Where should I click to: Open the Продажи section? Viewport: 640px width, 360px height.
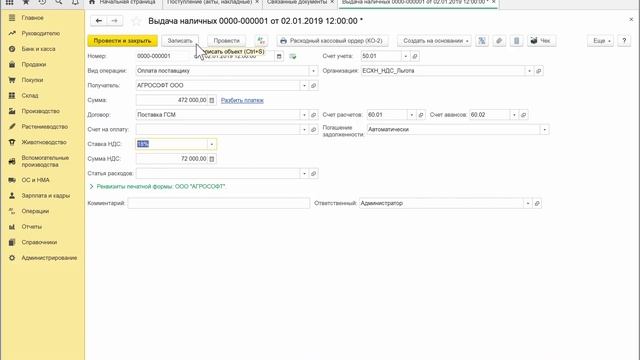tap(33, 64)
